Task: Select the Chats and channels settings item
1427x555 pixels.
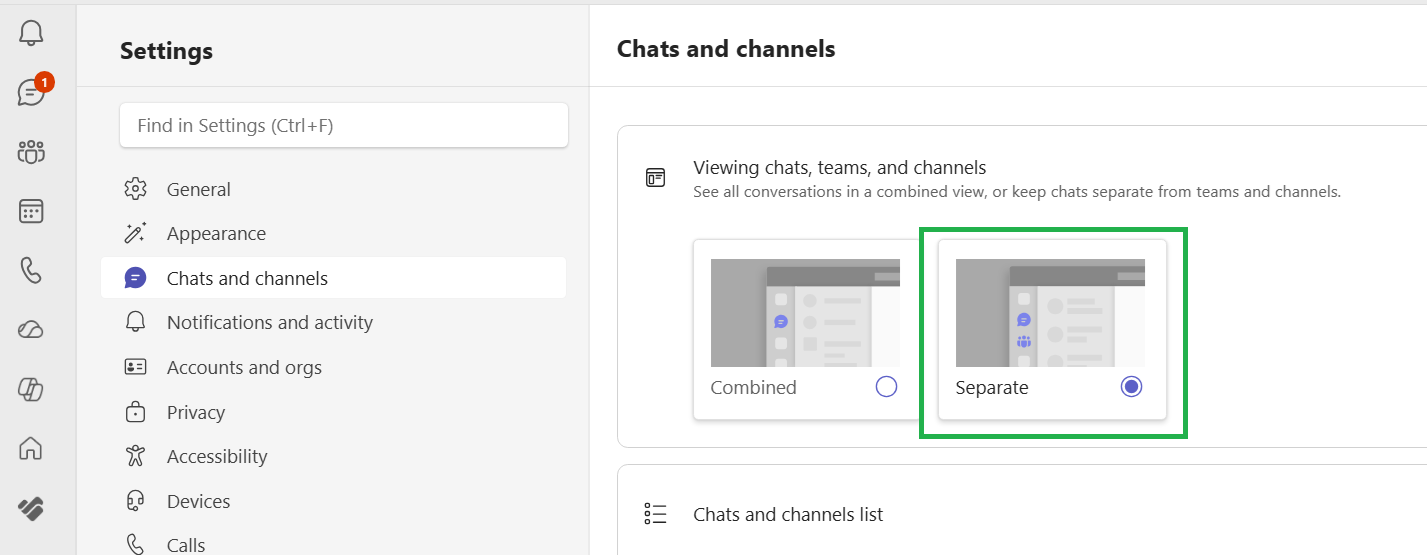Action: coord(333,278)
